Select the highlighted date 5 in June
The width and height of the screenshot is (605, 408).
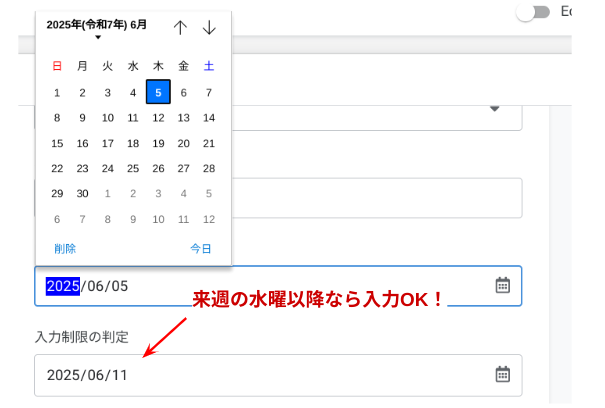click(158, 92)
